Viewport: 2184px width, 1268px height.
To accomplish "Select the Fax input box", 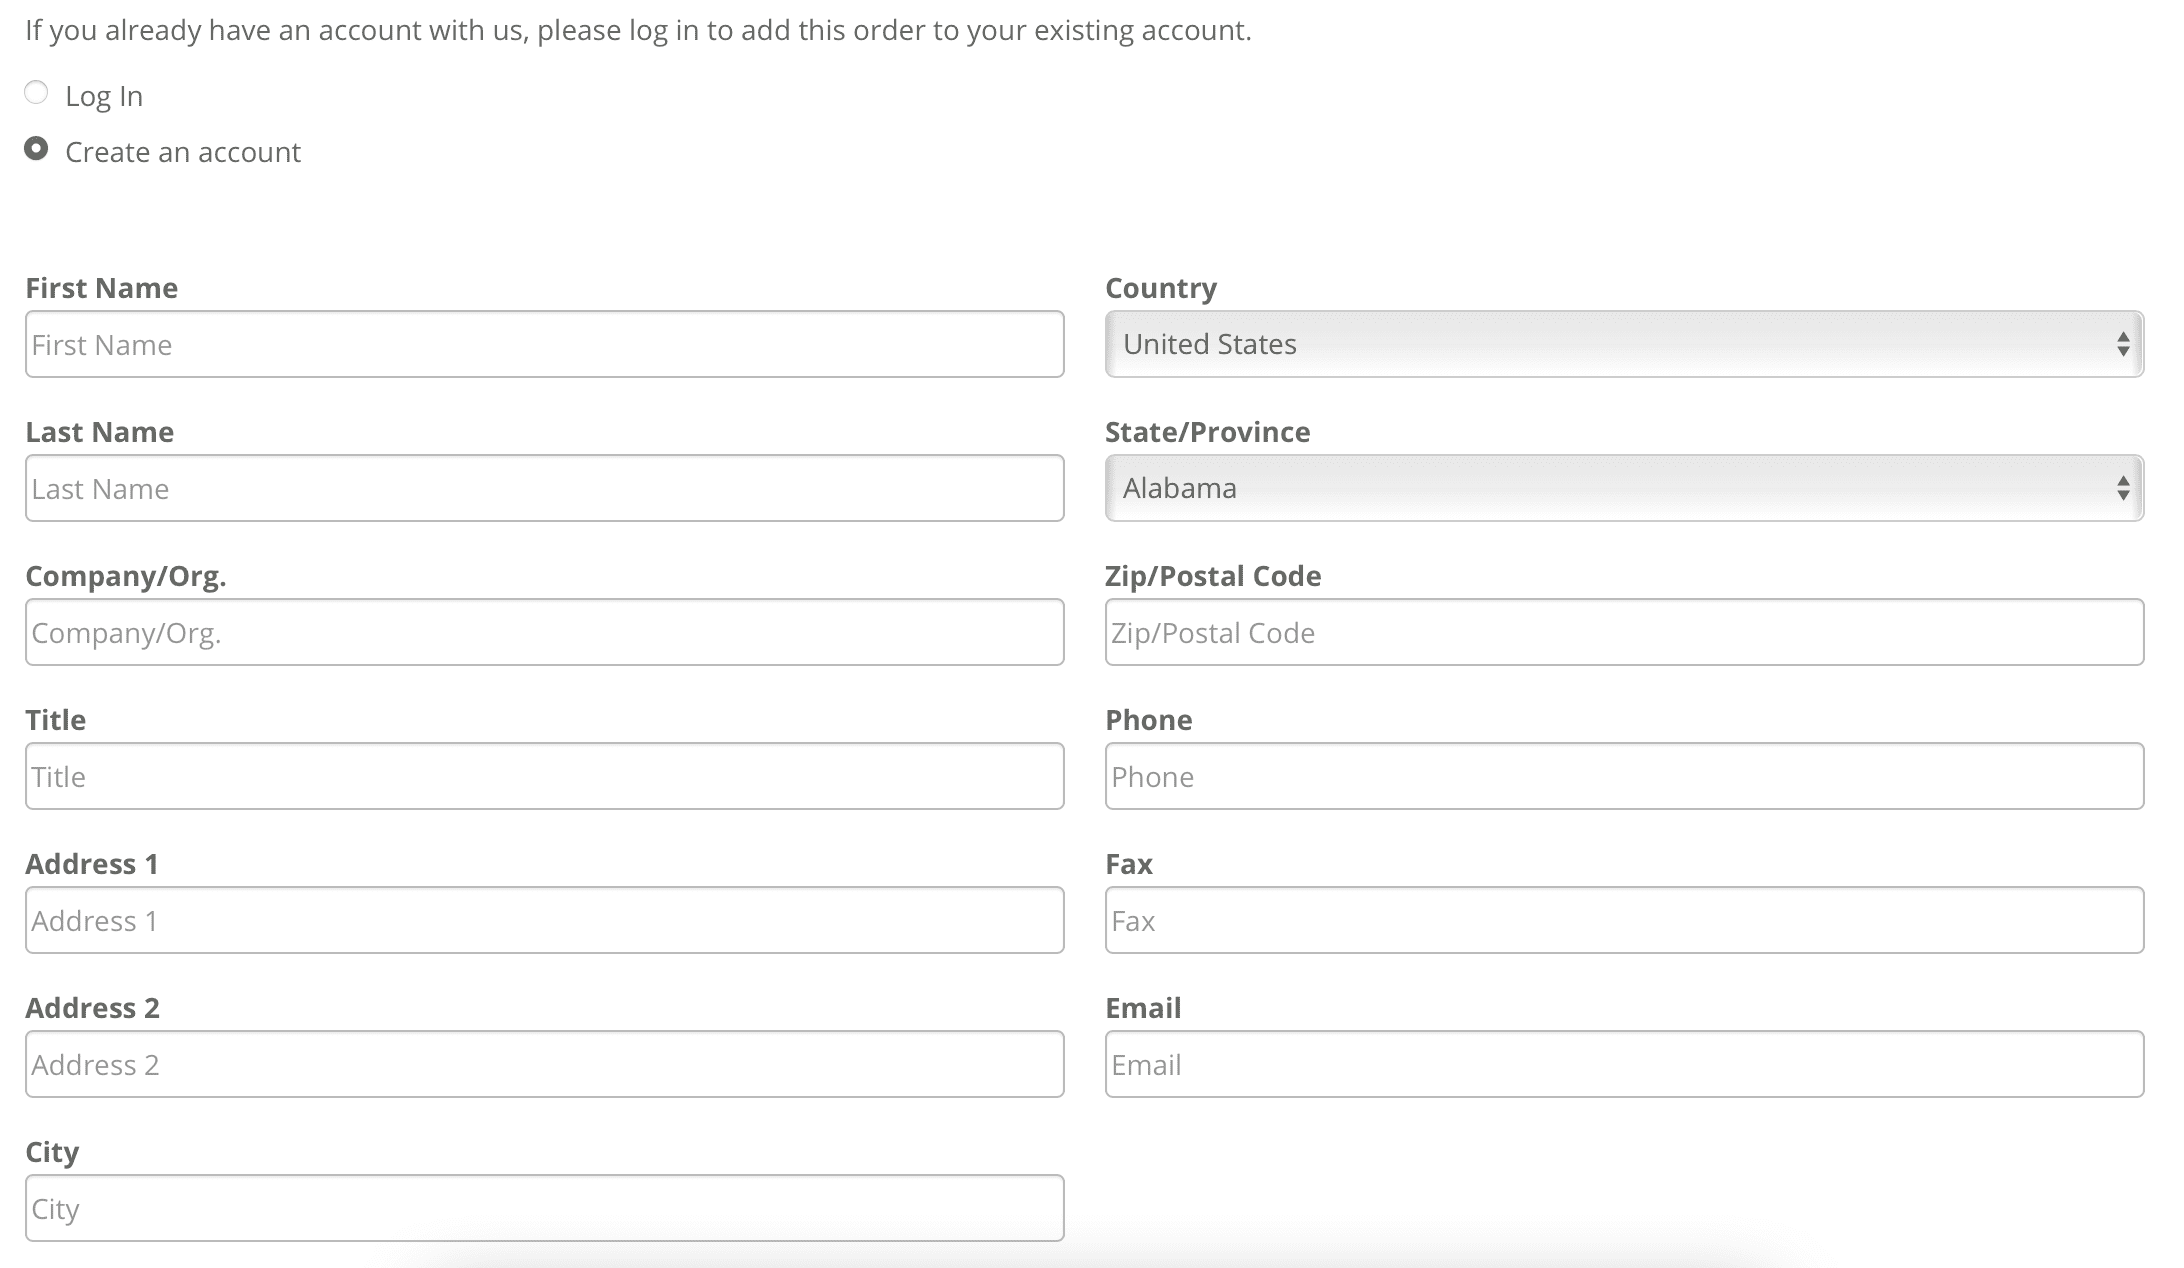I will tap(1623, 920).
